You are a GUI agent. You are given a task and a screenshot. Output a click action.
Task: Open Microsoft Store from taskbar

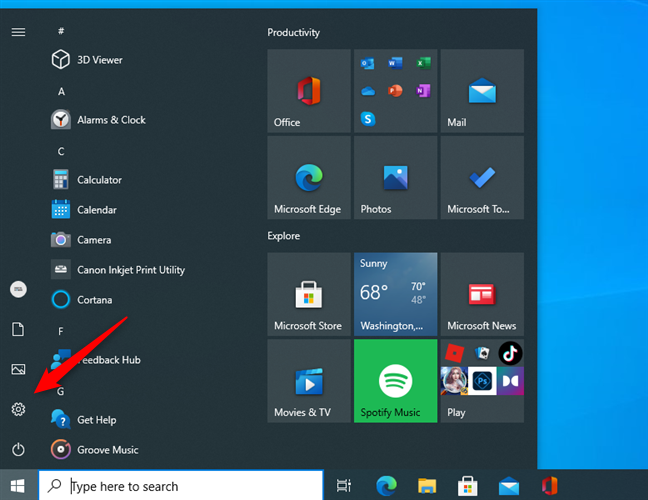pyautogui.click(x=468, y=486)
